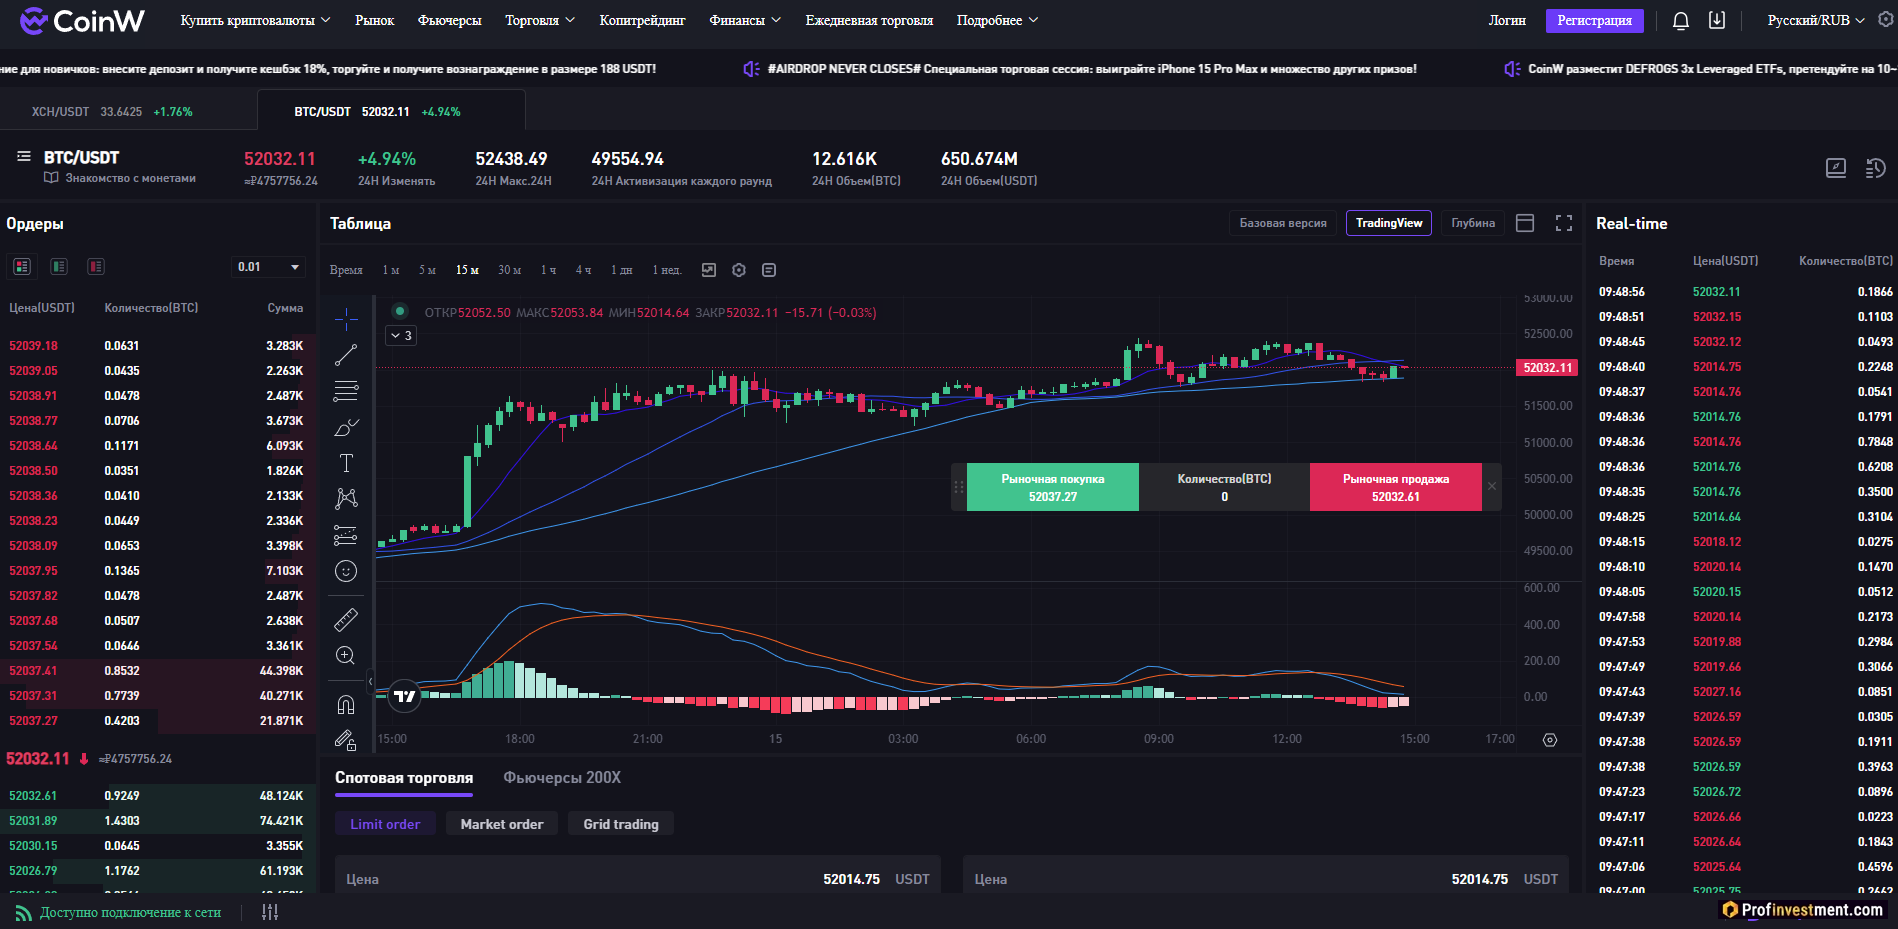This screenshot has width=1898, height=929.
Task: Open the chart patterns tool
Action: [346, 499]
